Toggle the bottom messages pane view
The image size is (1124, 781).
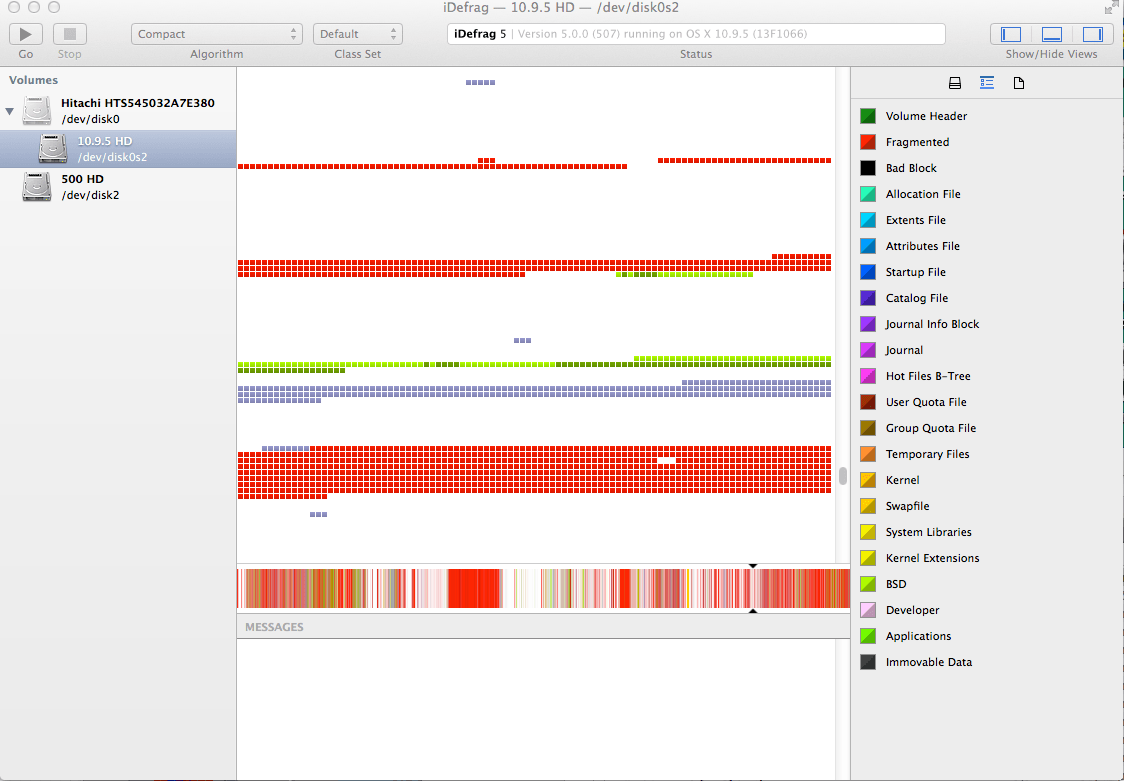tap(1052, 34)
